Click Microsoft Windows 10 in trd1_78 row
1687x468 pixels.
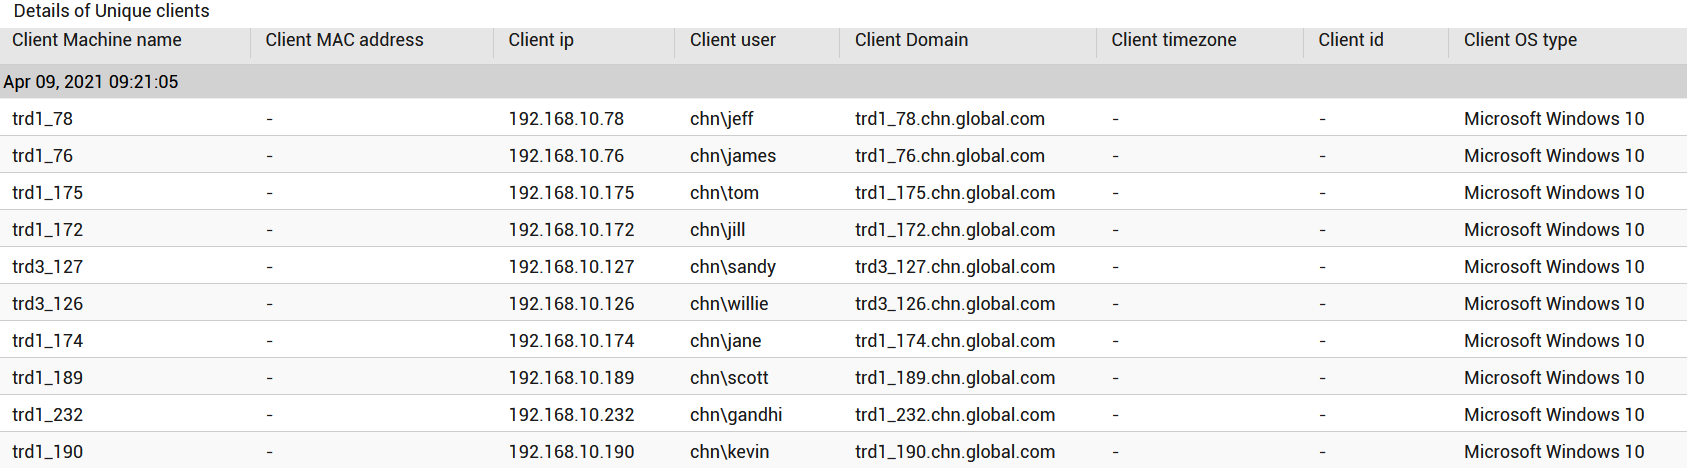pos(1554,119)
